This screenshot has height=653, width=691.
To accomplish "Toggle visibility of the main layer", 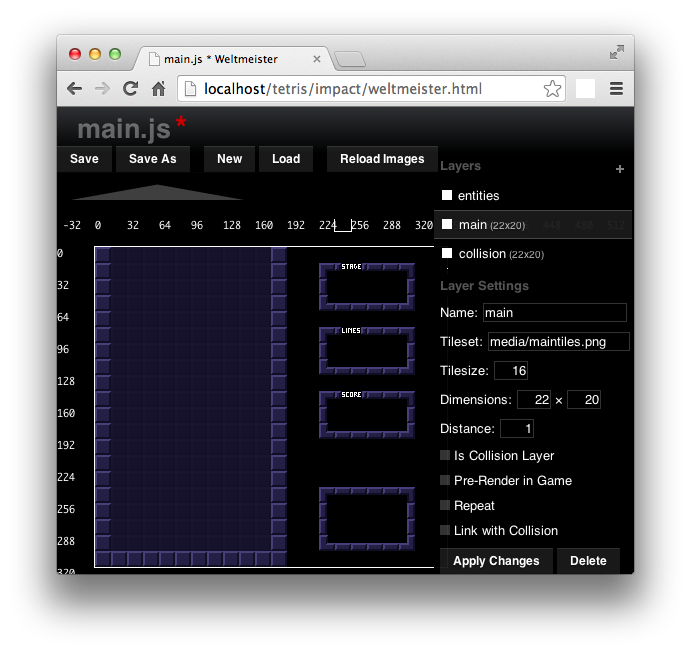I will (447, 225).
